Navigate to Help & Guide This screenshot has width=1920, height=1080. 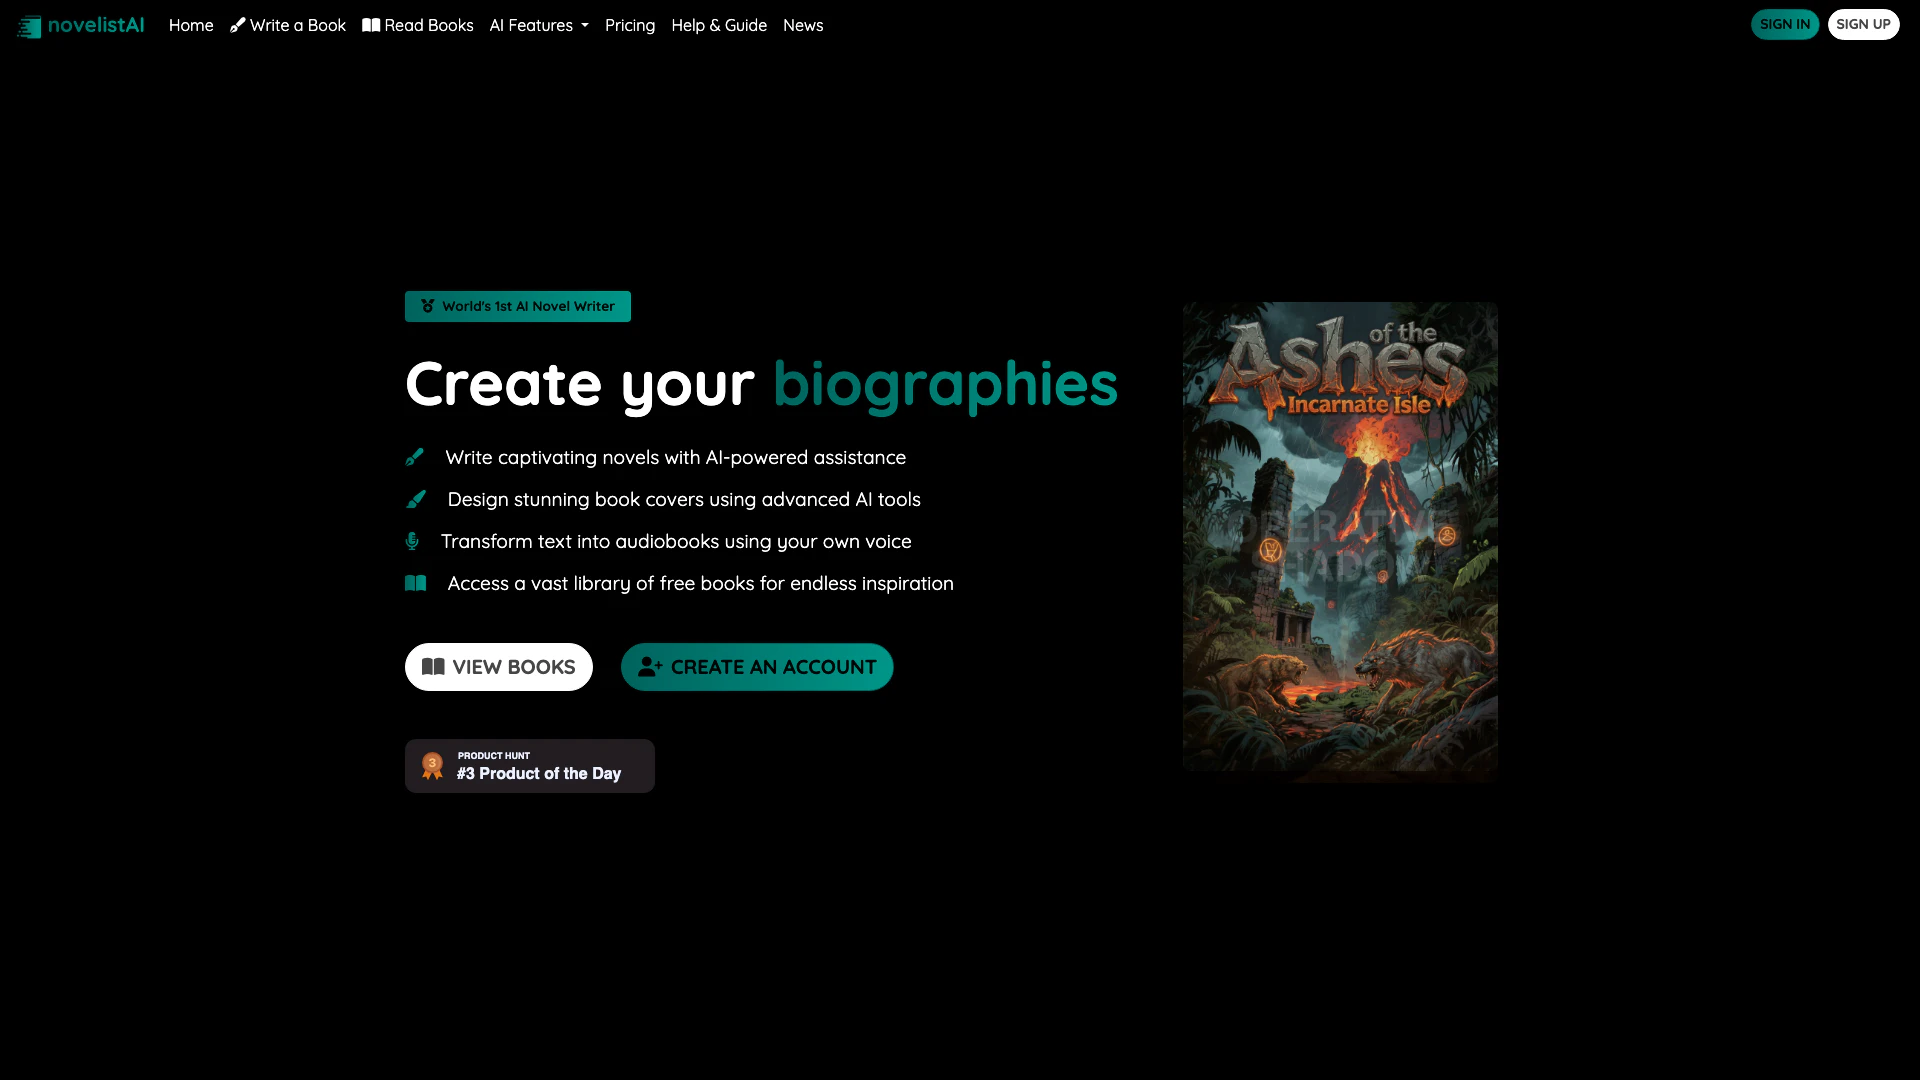point(719,25)
